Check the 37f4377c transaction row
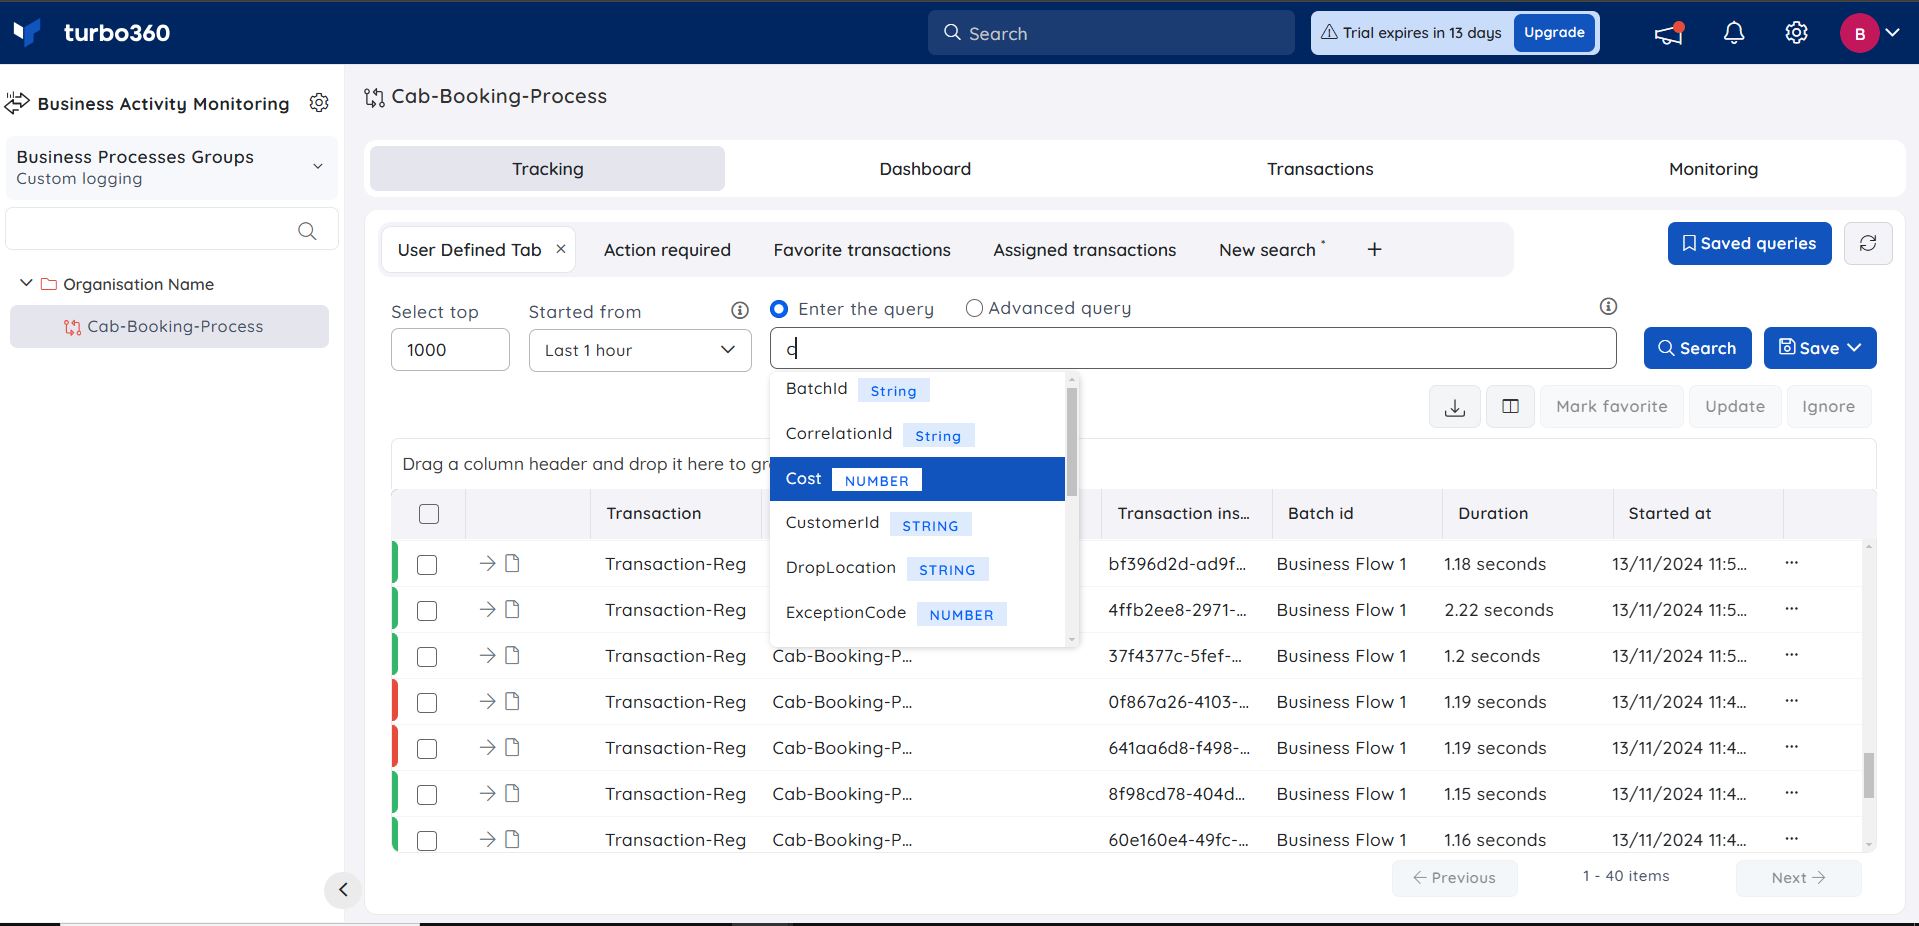 tap(427, 657)
